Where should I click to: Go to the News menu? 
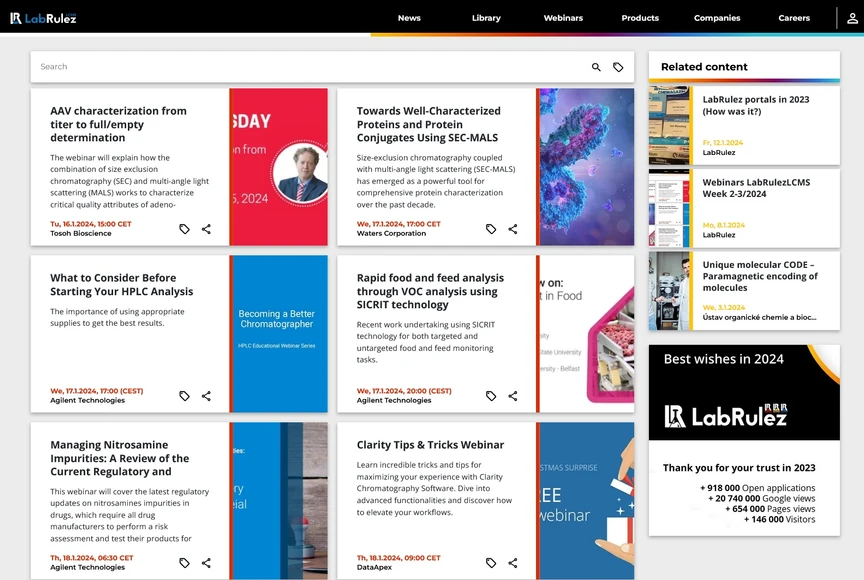[409, 18]
